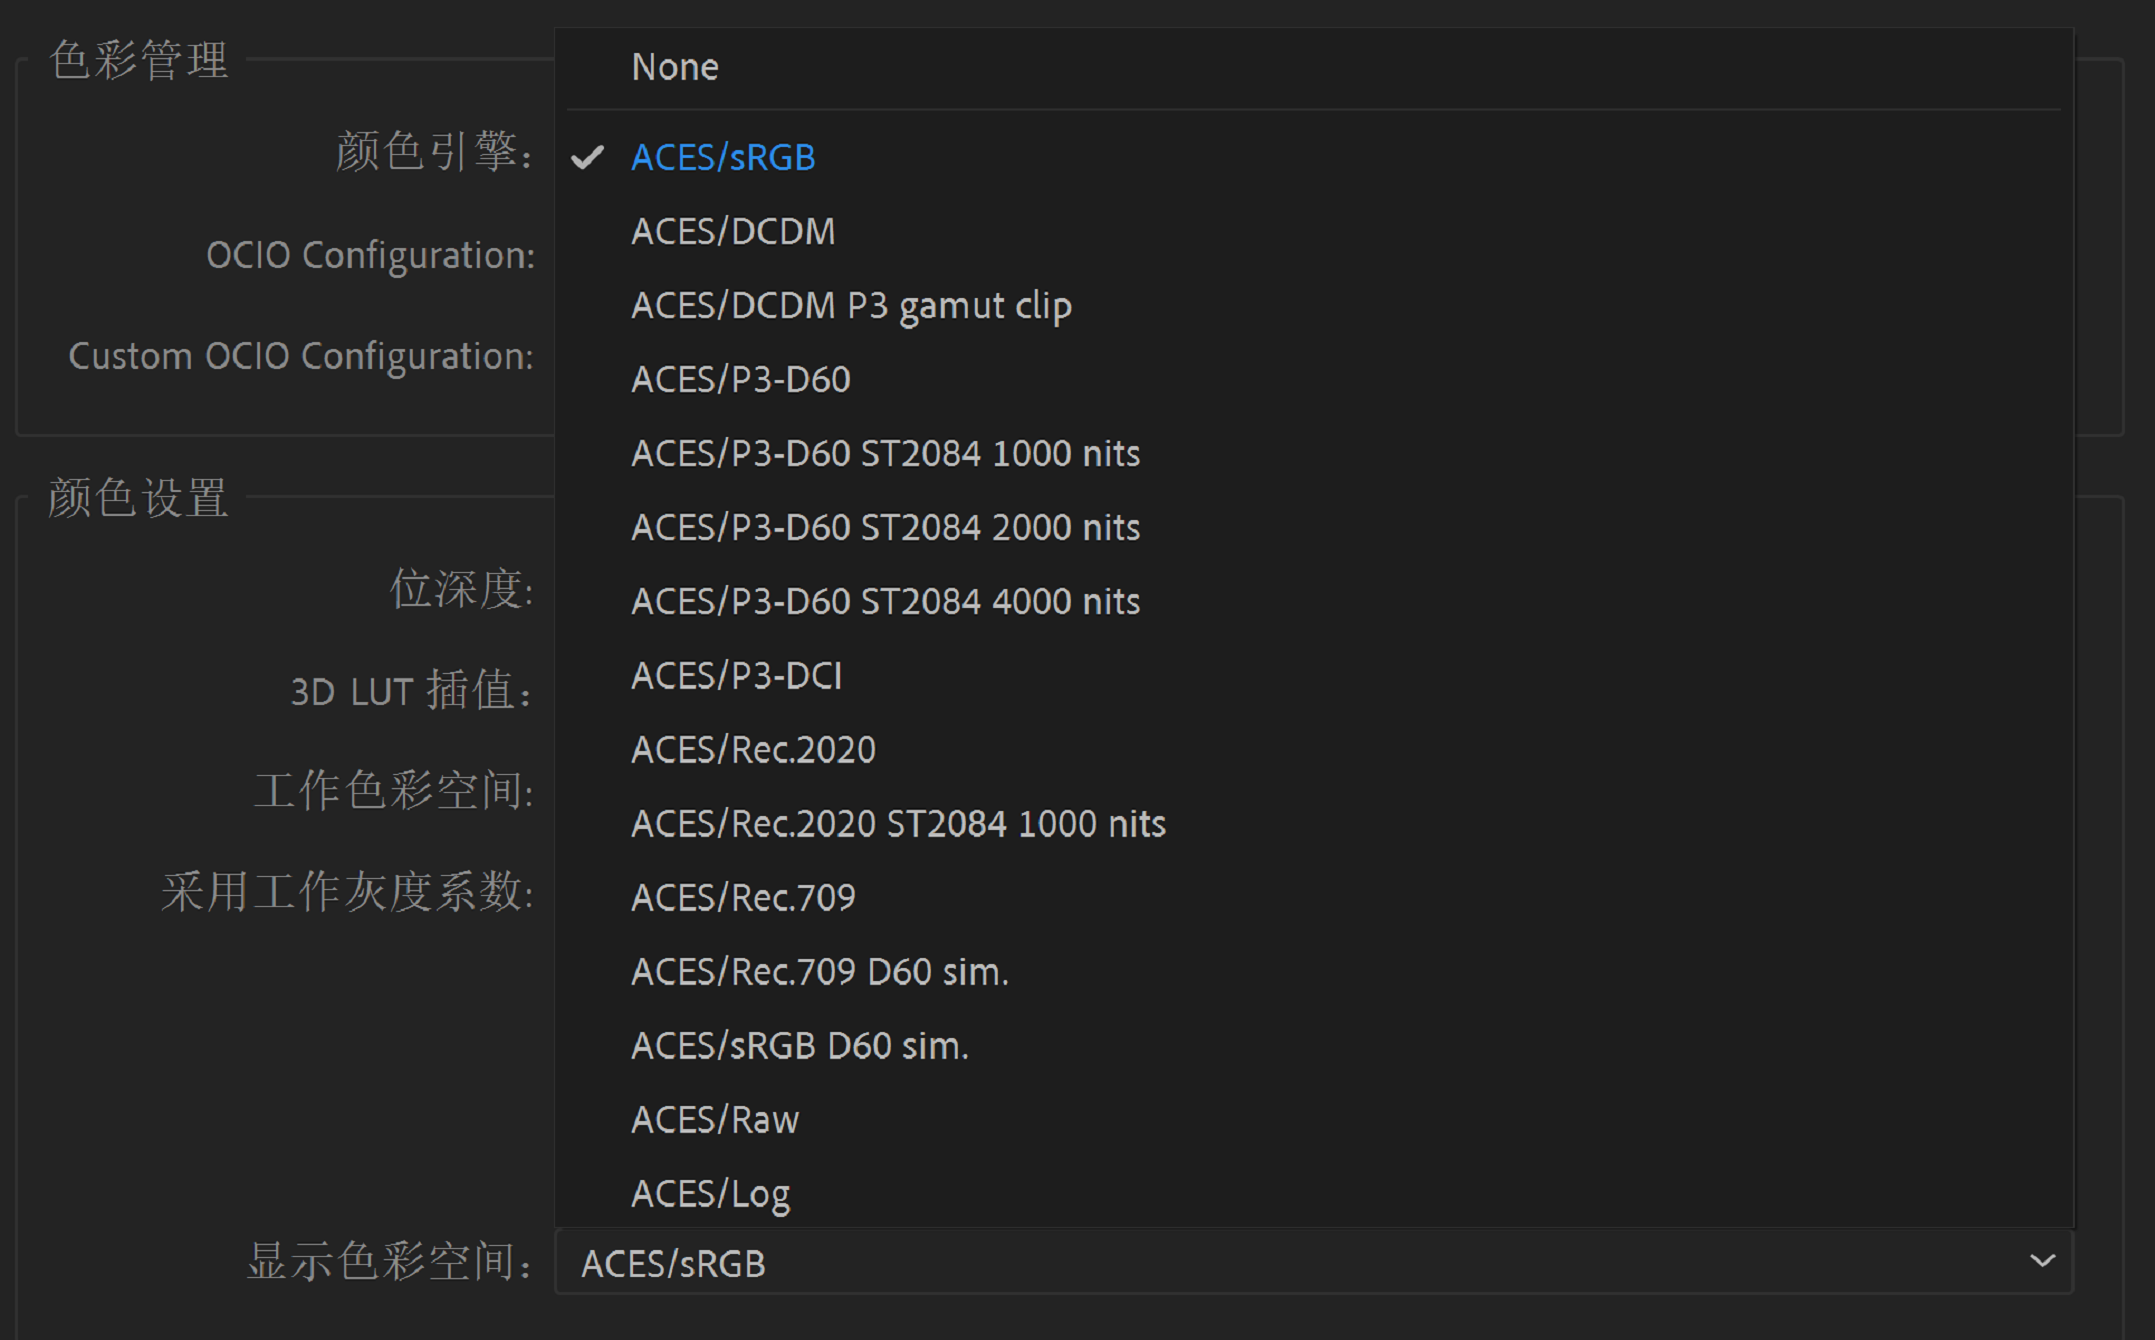2155x1340 pixels.
Task: Choose ACES/P3-D60 ST2084 1000 nits
Action: (x=885, y=453)
